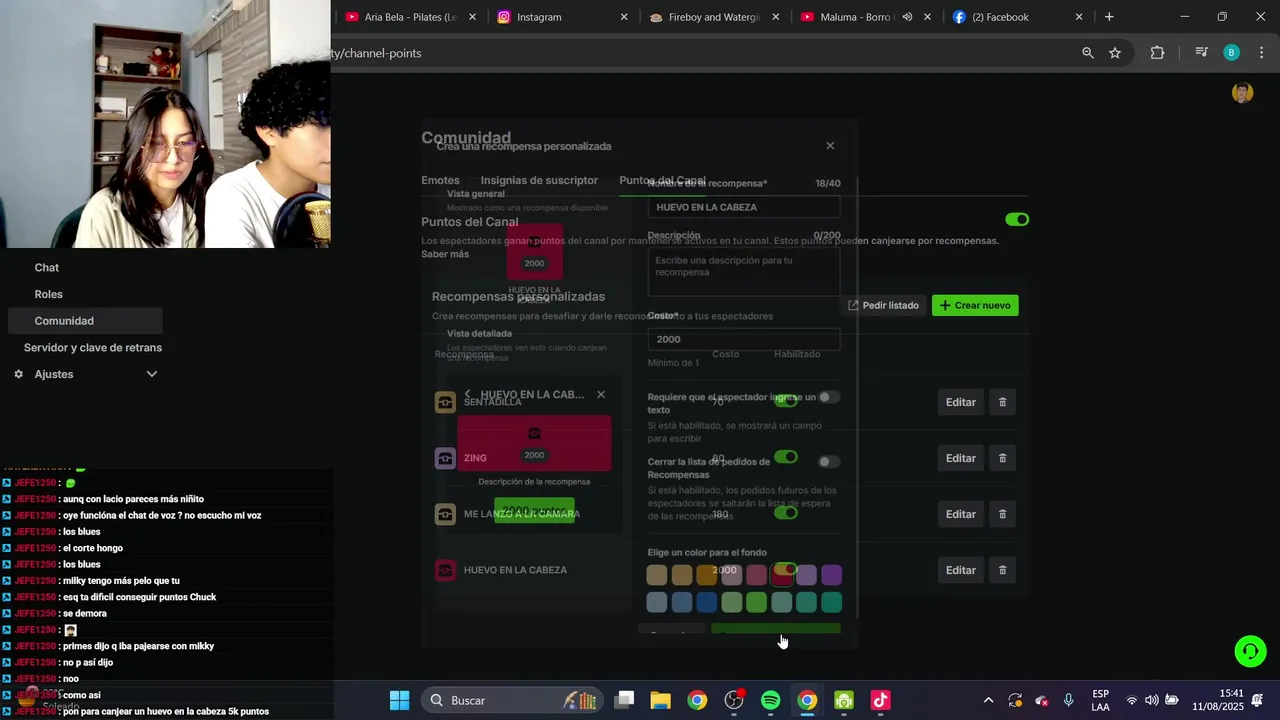
Task: Switch to Fireboy and Watergirl tab
Action: click(x=714, y=17)
